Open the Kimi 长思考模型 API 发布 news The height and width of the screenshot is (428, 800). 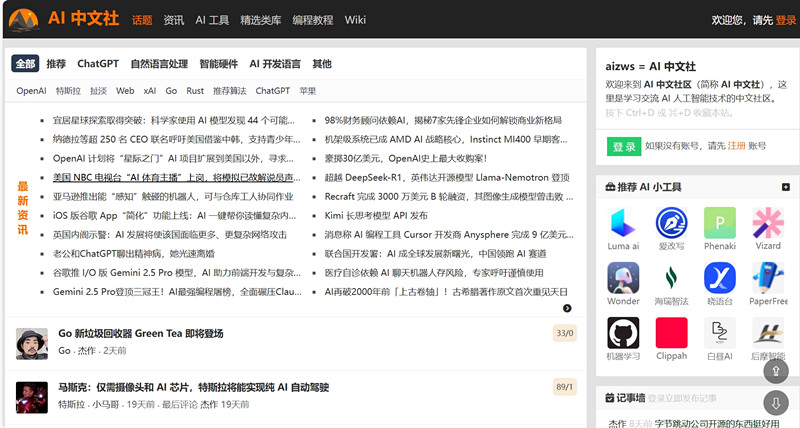376,215
